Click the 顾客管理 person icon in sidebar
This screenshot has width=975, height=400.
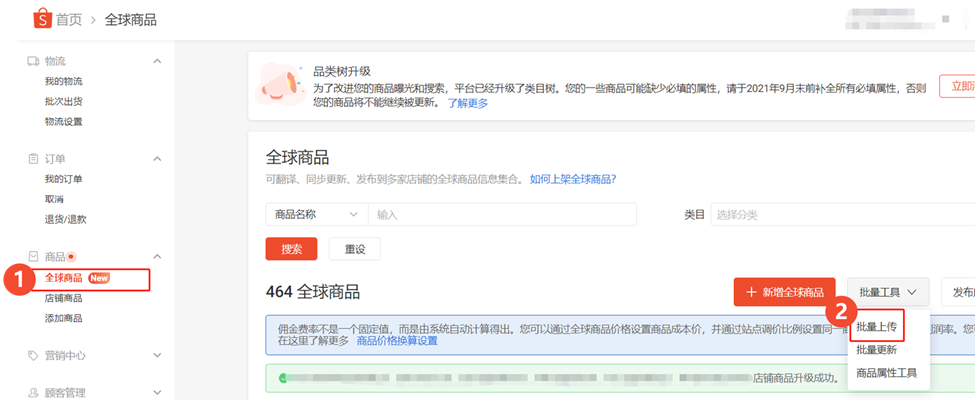point(33,393)
